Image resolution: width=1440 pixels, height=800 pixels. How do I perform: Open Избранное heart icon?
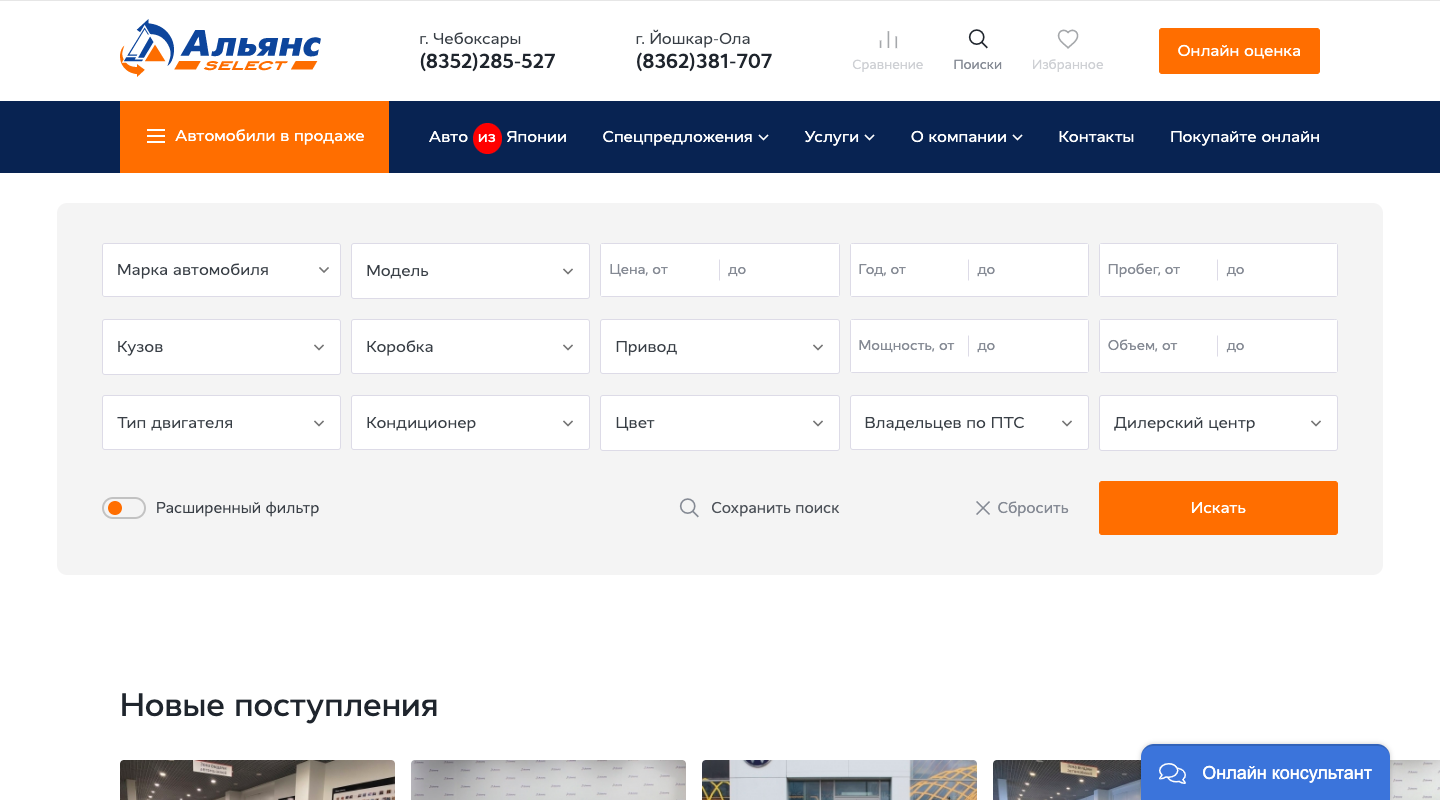point(1068,39)
